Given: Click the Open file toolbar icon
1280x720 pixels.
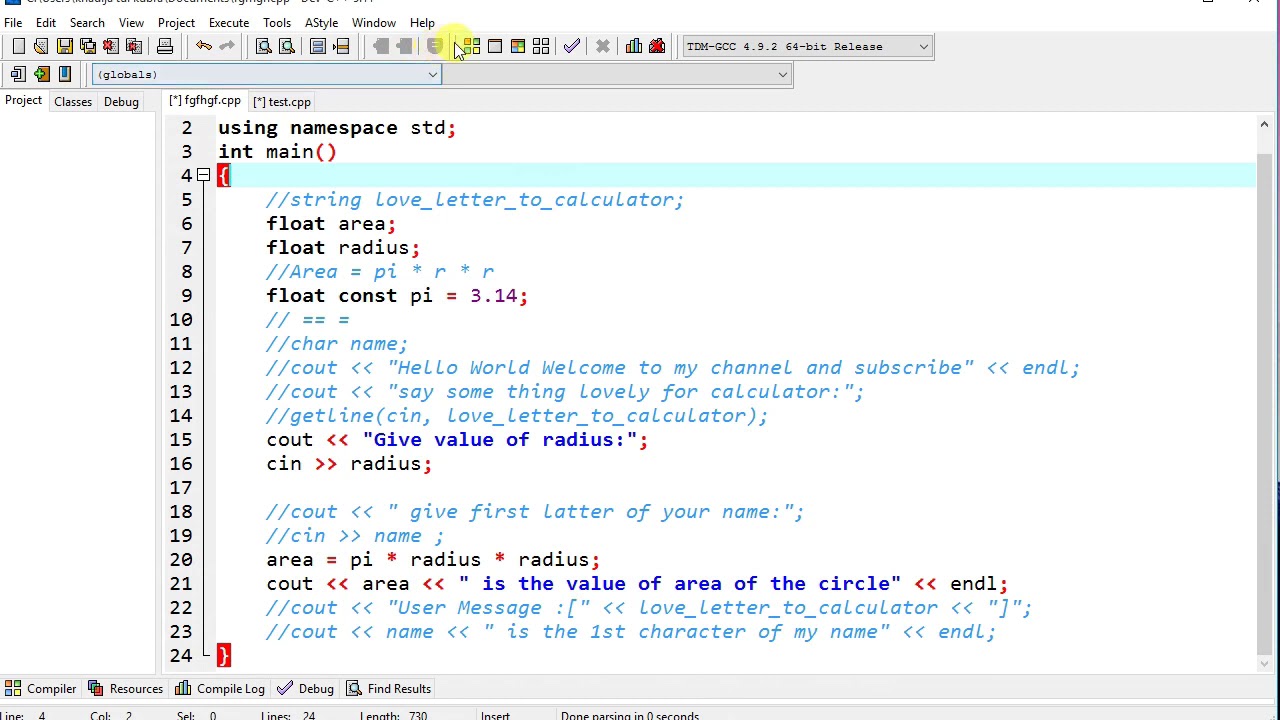Looking at the screenshot, I should pyautogui.click(x=41, y=46).
